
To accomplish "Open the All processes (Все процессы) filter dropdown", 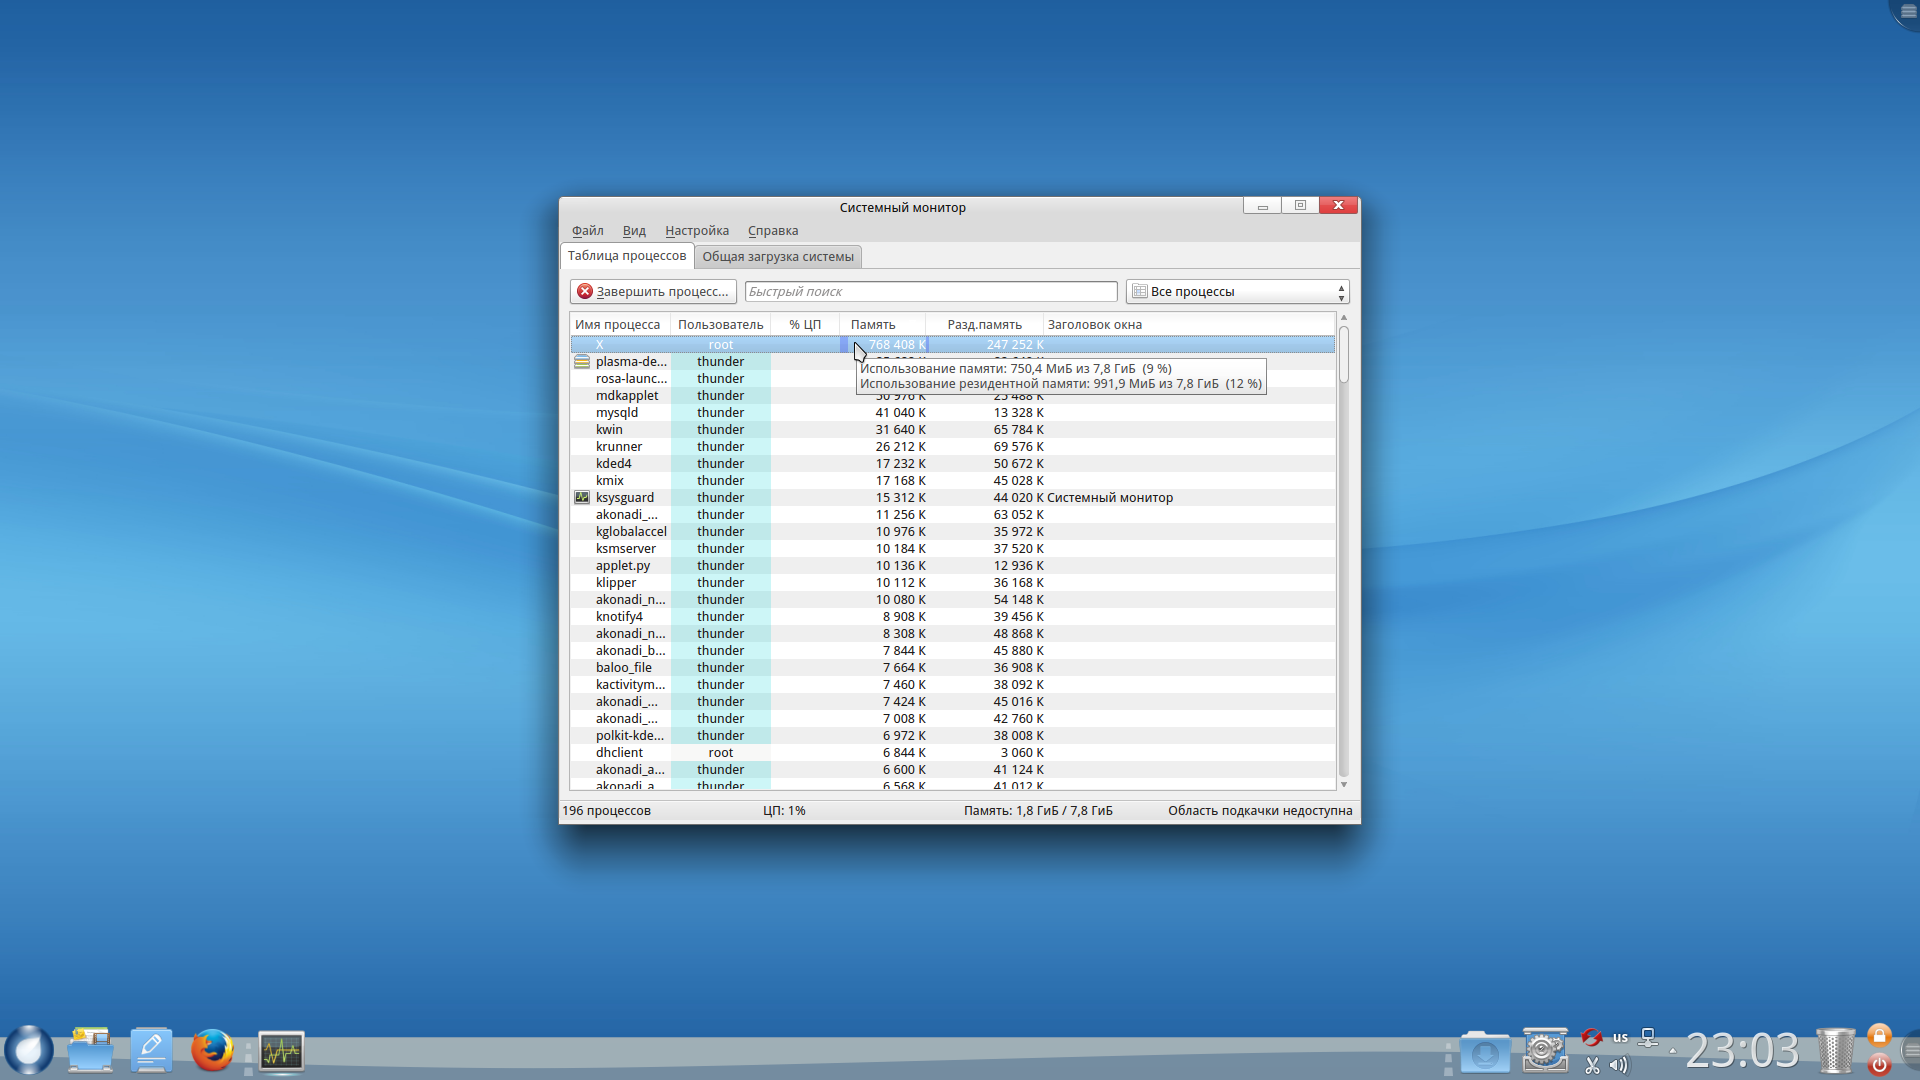I will (x=1237, y=291).
